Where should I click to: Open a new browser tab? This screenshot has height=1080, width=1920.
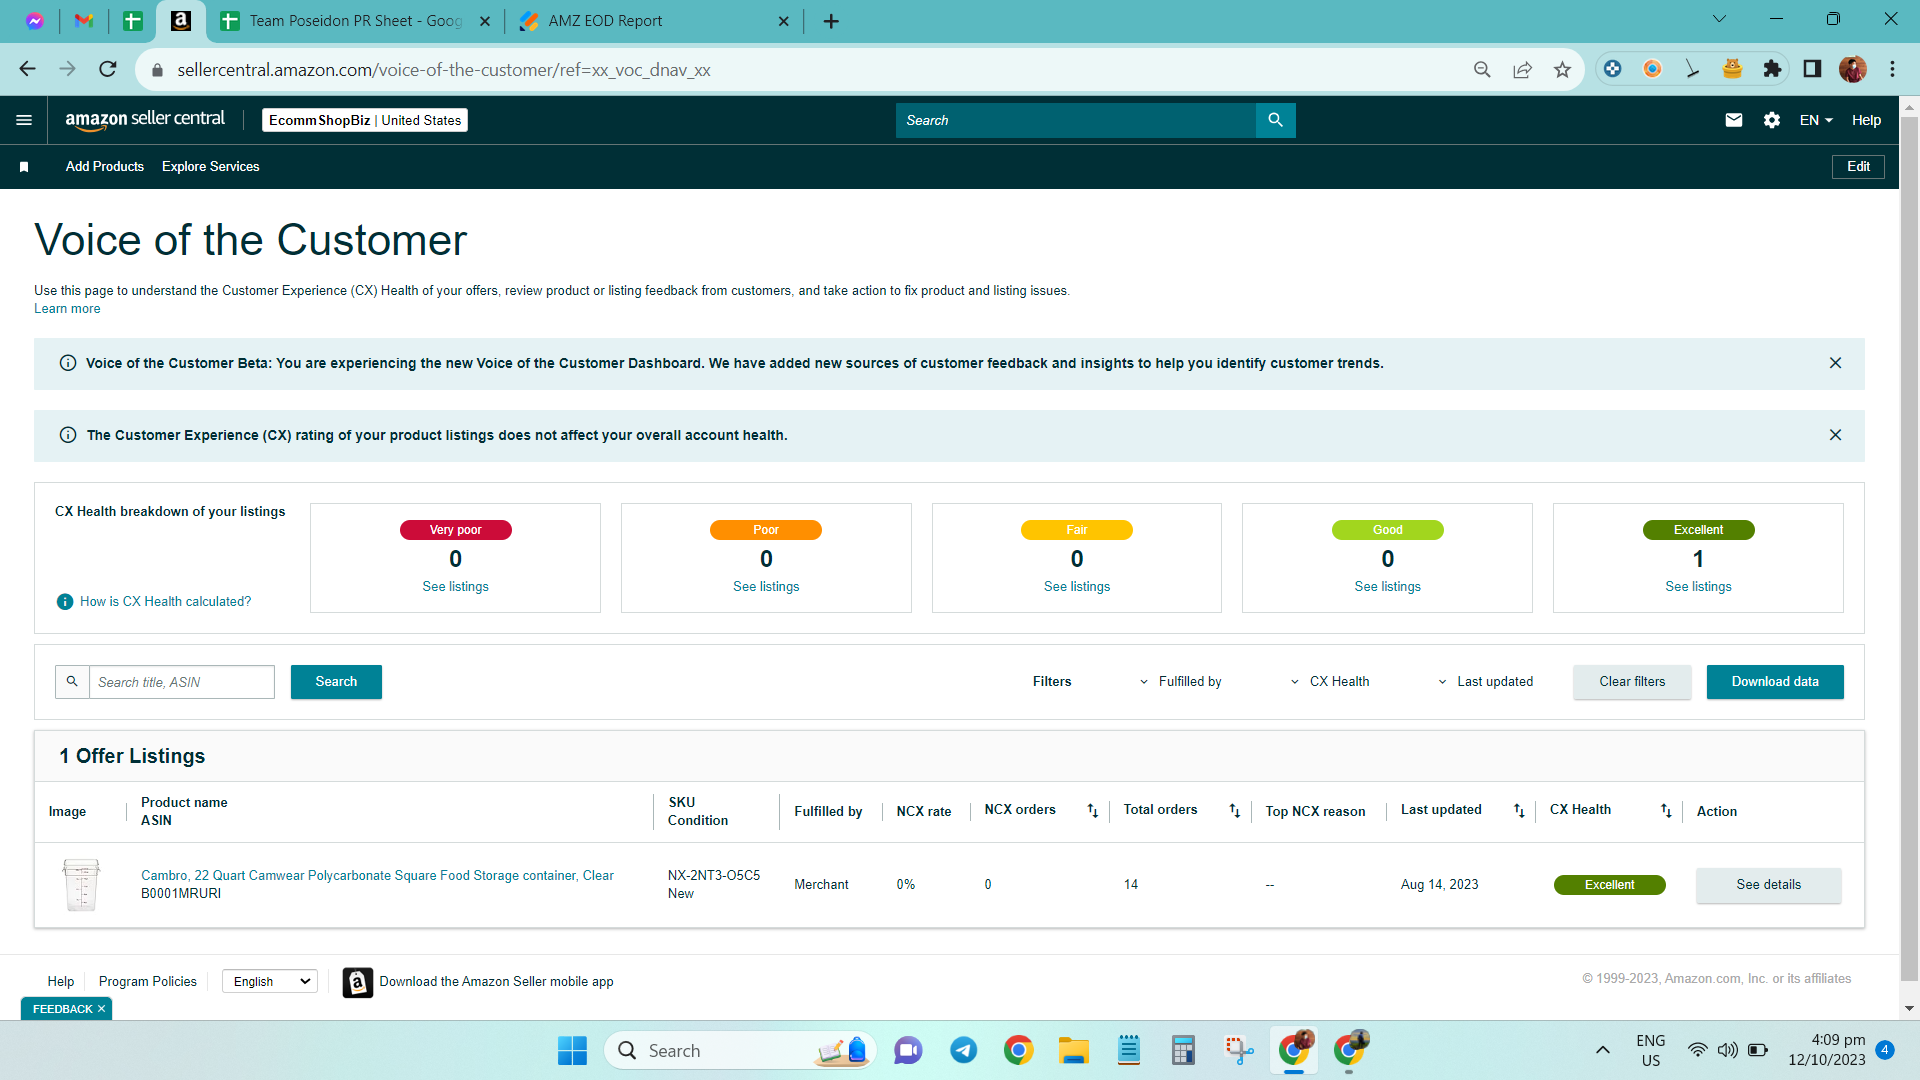(x=831, y=21)
